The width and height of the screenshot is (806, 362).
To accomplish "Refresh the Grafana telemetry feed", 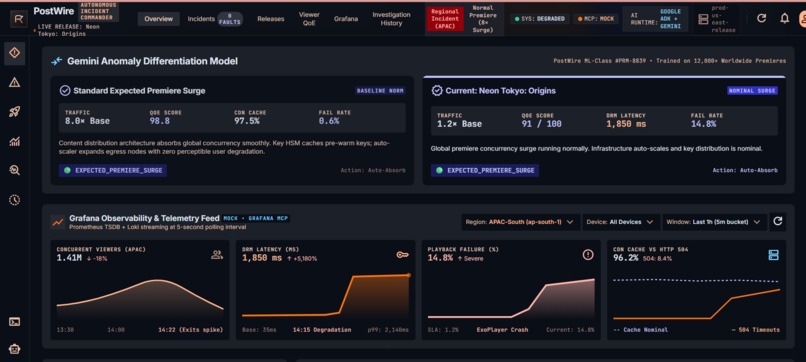I will [x=778, y=222].
